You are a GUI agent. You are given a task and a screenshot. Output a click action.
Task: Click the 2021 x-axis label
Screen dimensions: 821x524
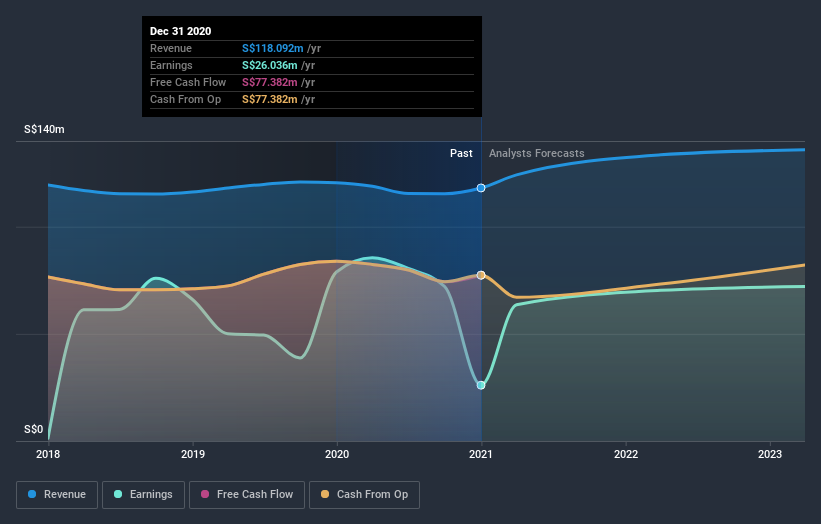[481, 454]
